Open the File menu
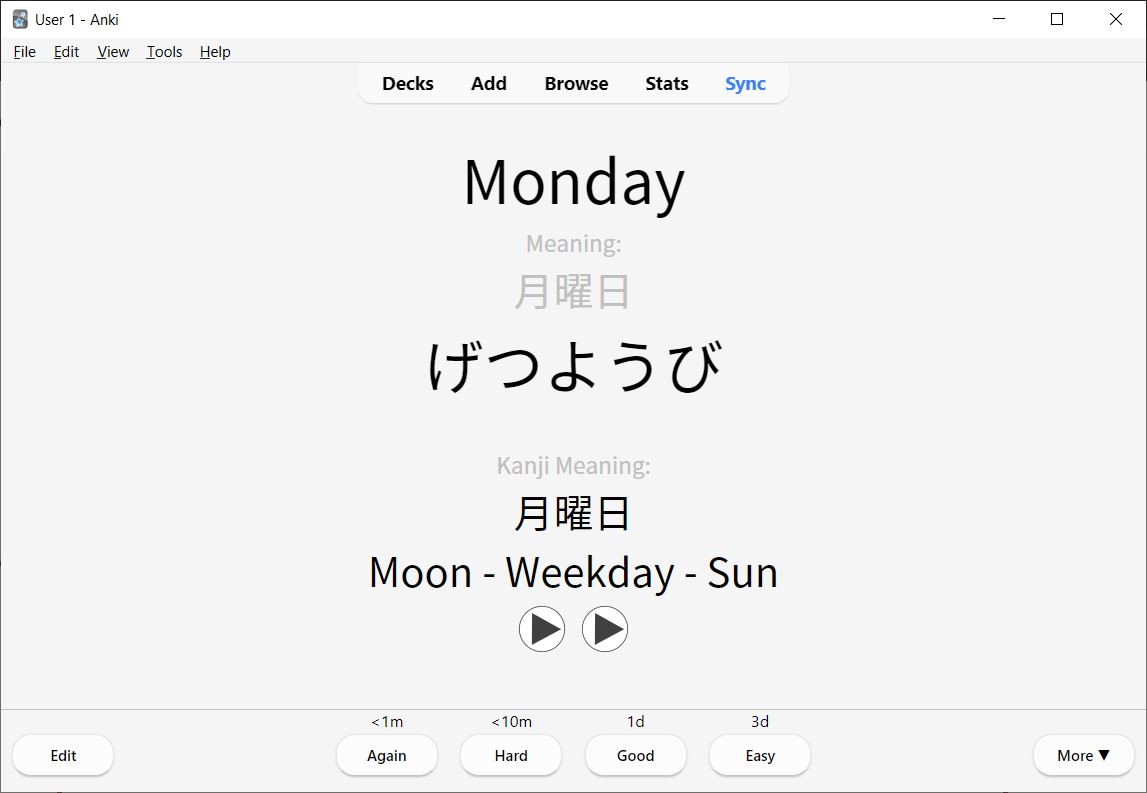 [x=23, y=51]
